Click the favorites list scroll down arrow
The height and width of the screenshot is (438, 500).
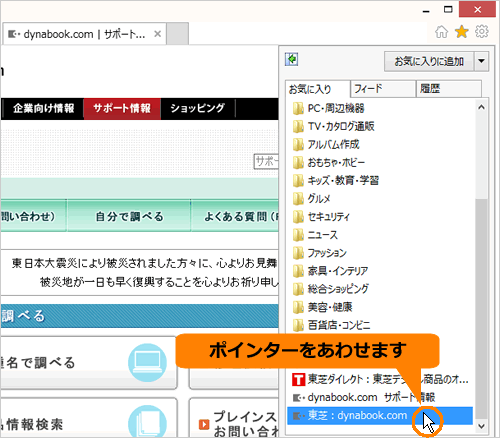(481, 426)
